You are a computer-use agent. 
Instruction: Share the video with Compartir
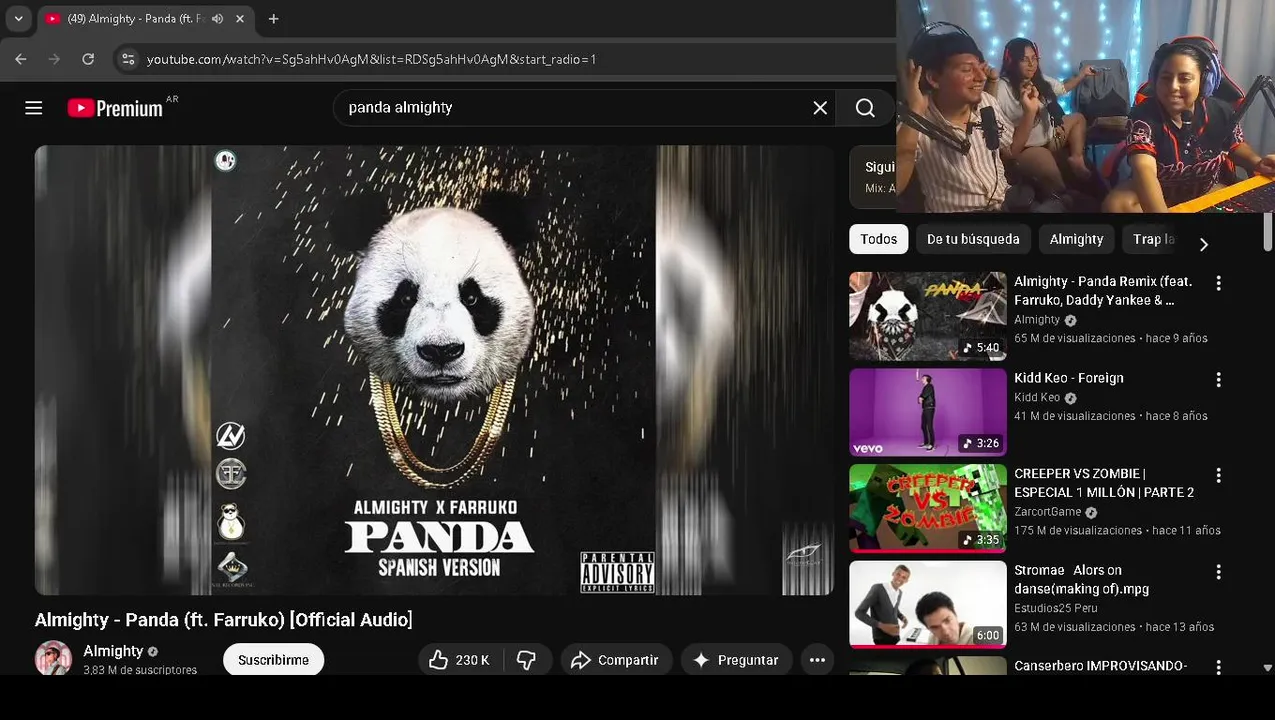coord(615,660)
